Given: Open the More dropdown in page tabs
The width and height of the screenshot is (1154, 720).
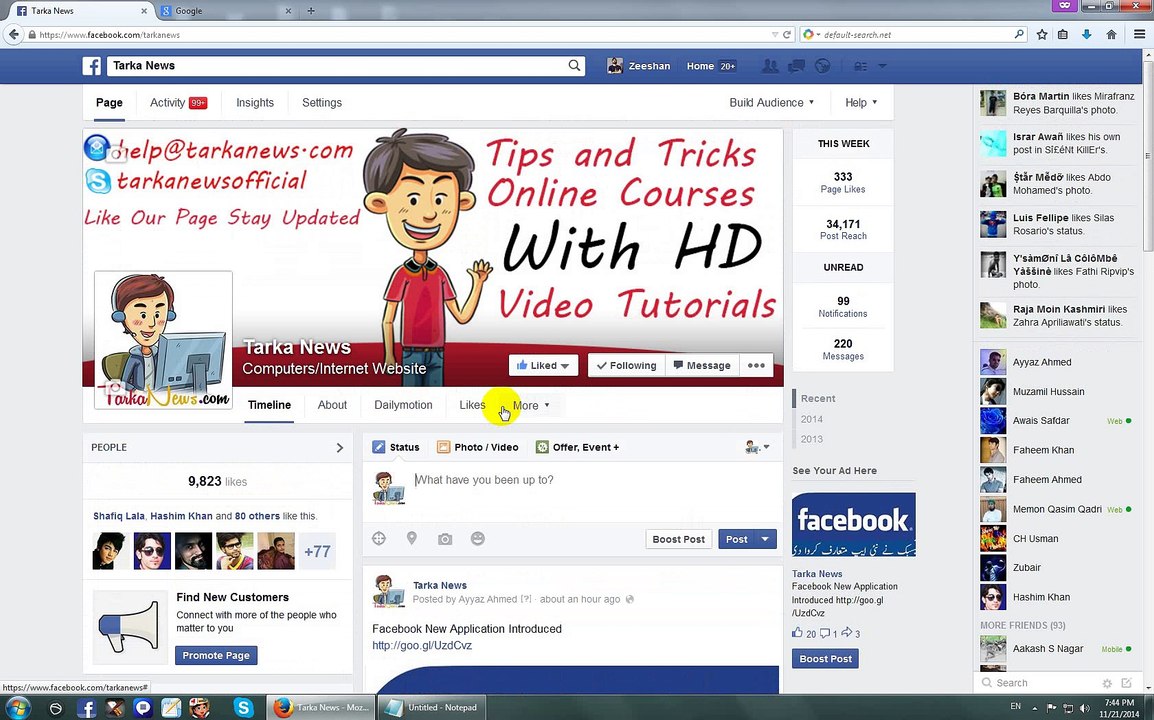Looking at the screenshot, I should coord(531,406).
